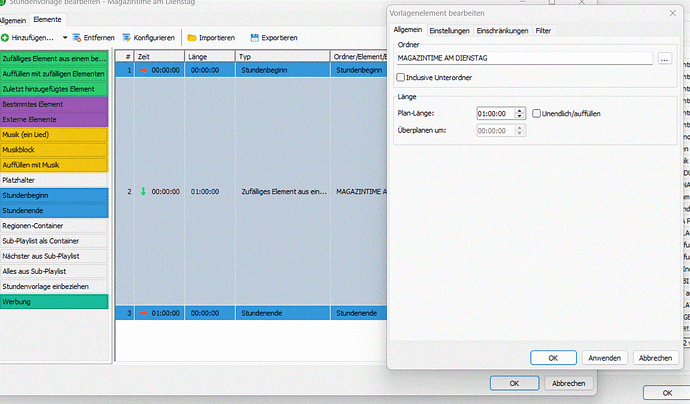Select 'Musik (ein Lied)' yellow item
This screenshot has width=690, height=404.
54,135
